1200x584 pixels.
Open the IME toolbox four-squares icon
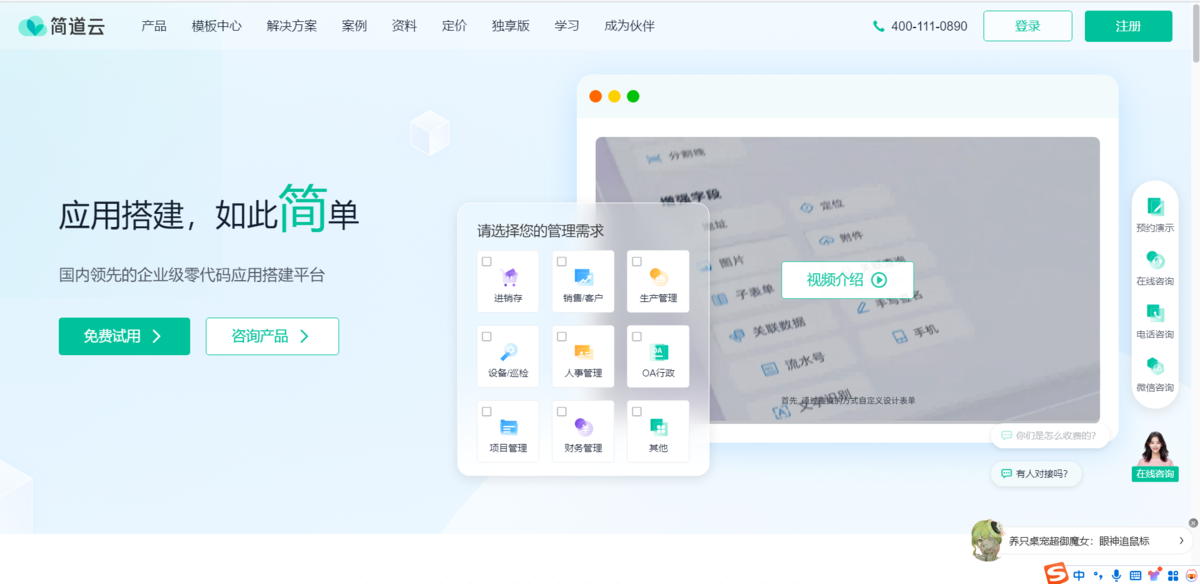1173,575
